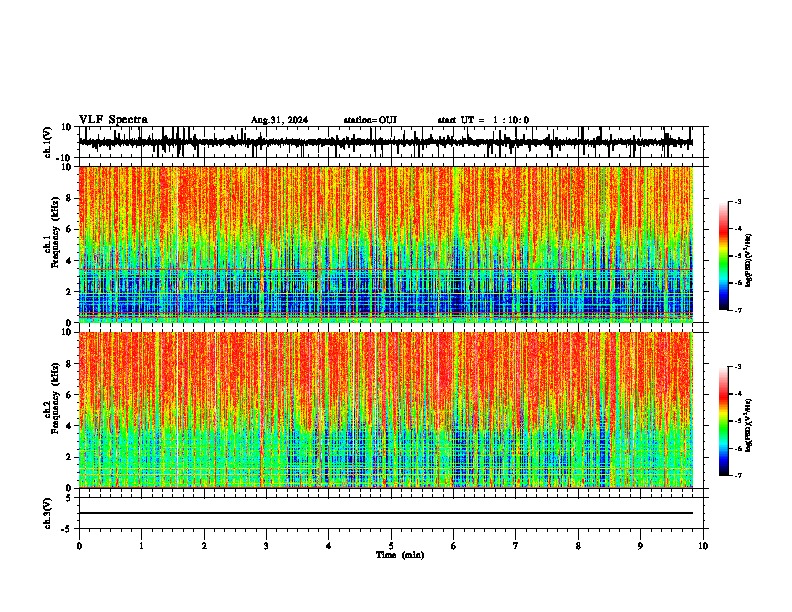Click time axis tick label "3"
This screenshot has width=792, height=612.
coord(266,546)
